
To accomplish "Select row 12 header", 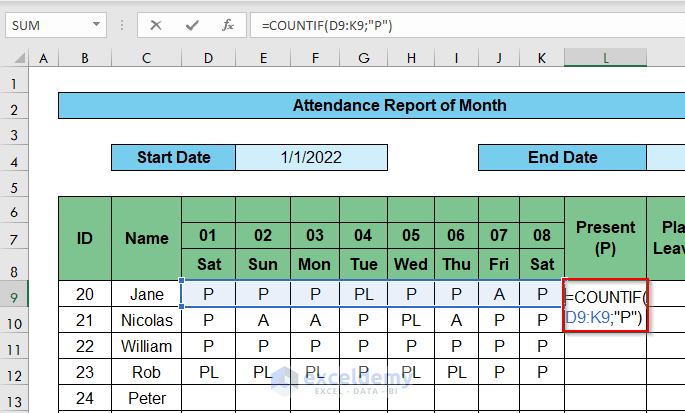I will (x=14, y=372).
